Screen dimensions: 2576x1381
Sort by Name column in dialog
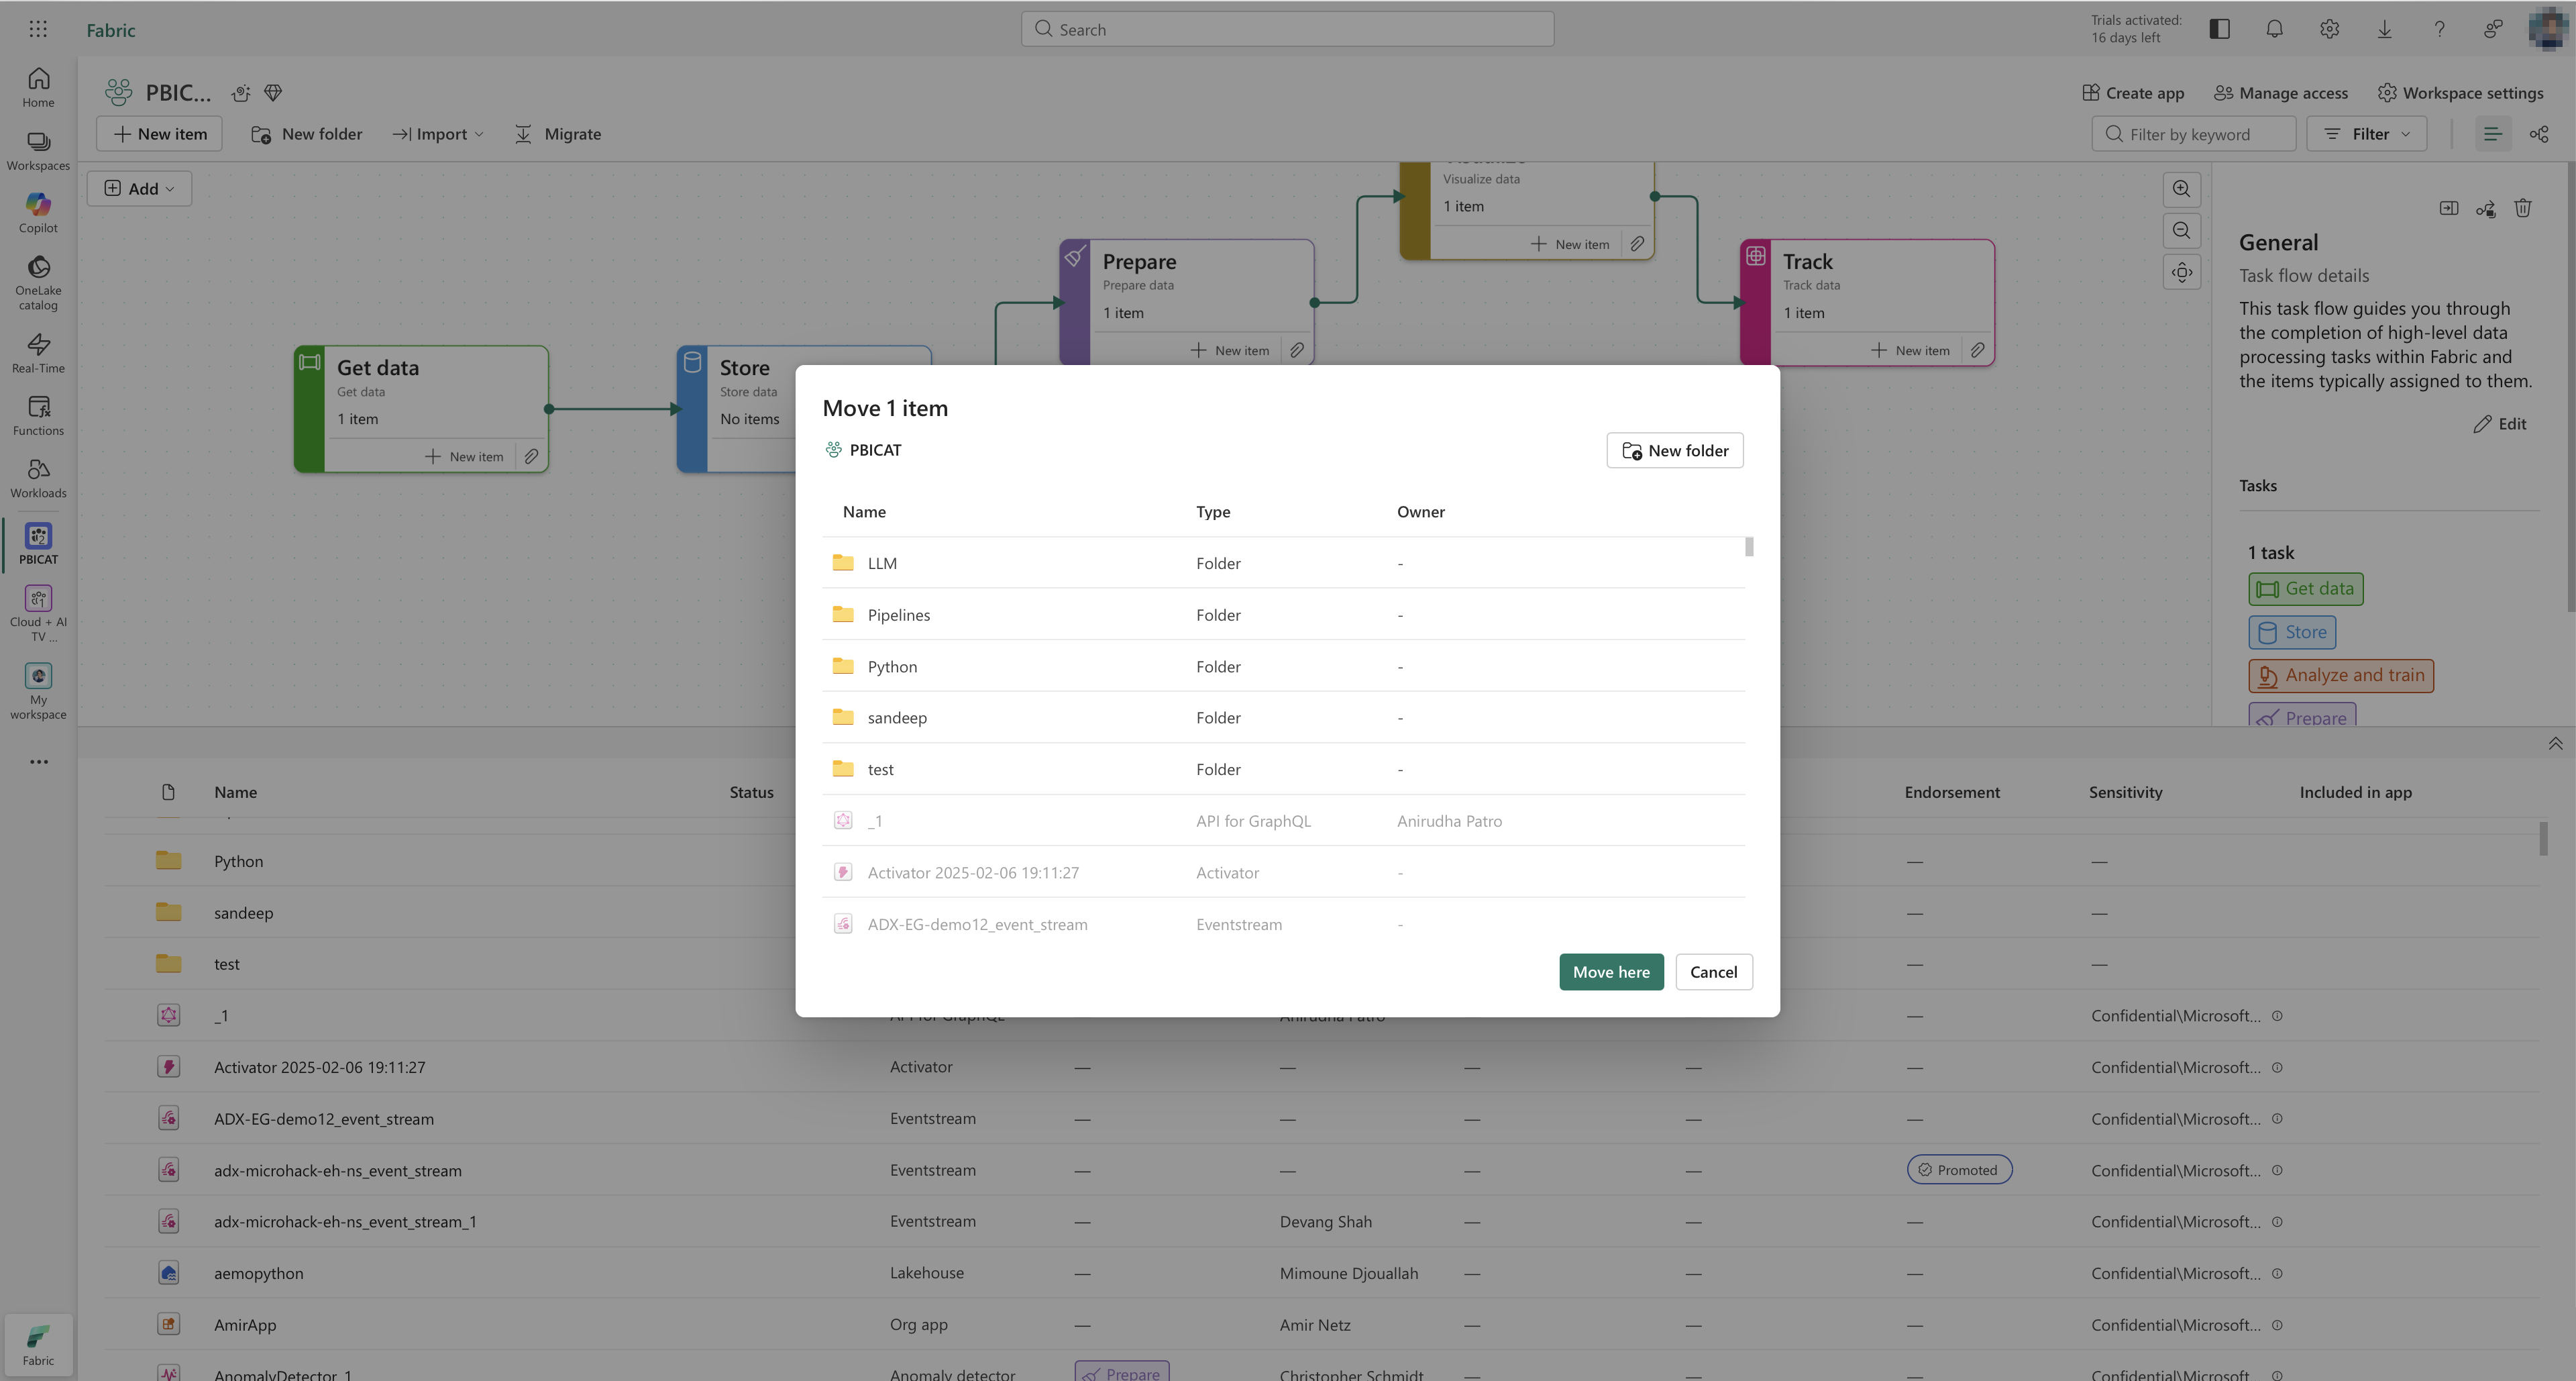[864, 512]
